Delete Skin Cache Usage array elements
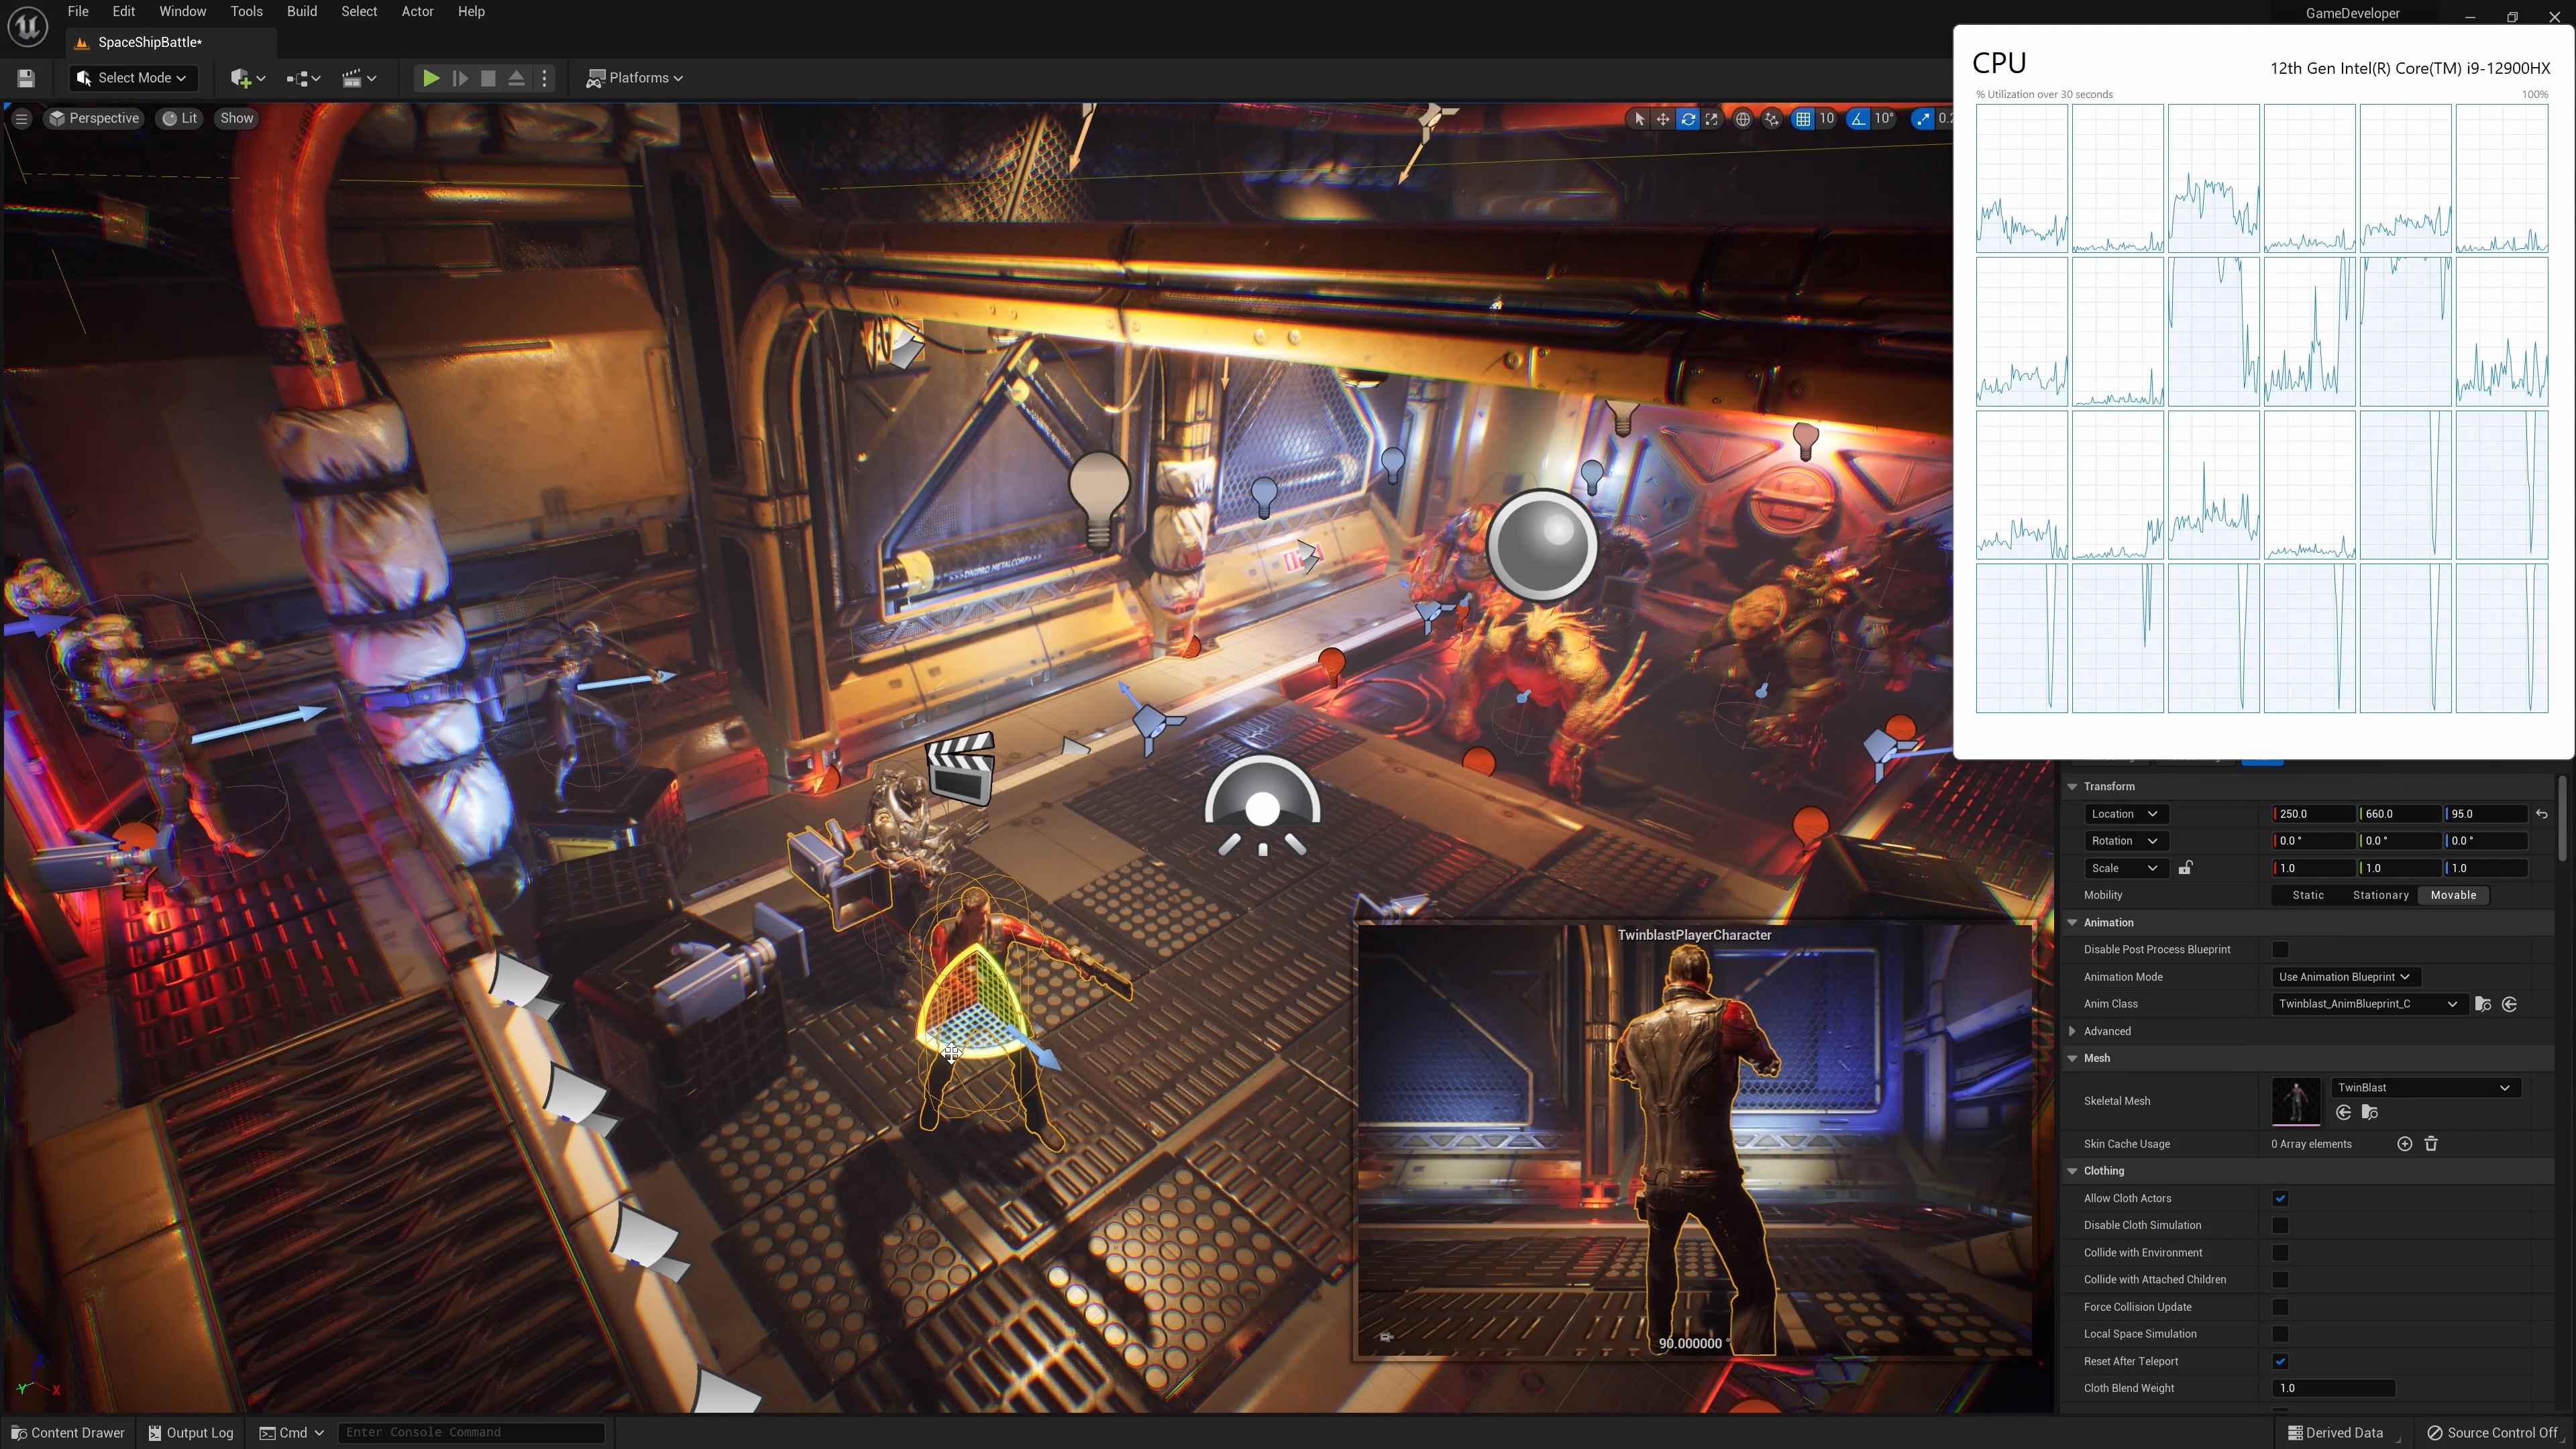The height and width of the screenshot is (1449, 2576). pos(2431,1144)
